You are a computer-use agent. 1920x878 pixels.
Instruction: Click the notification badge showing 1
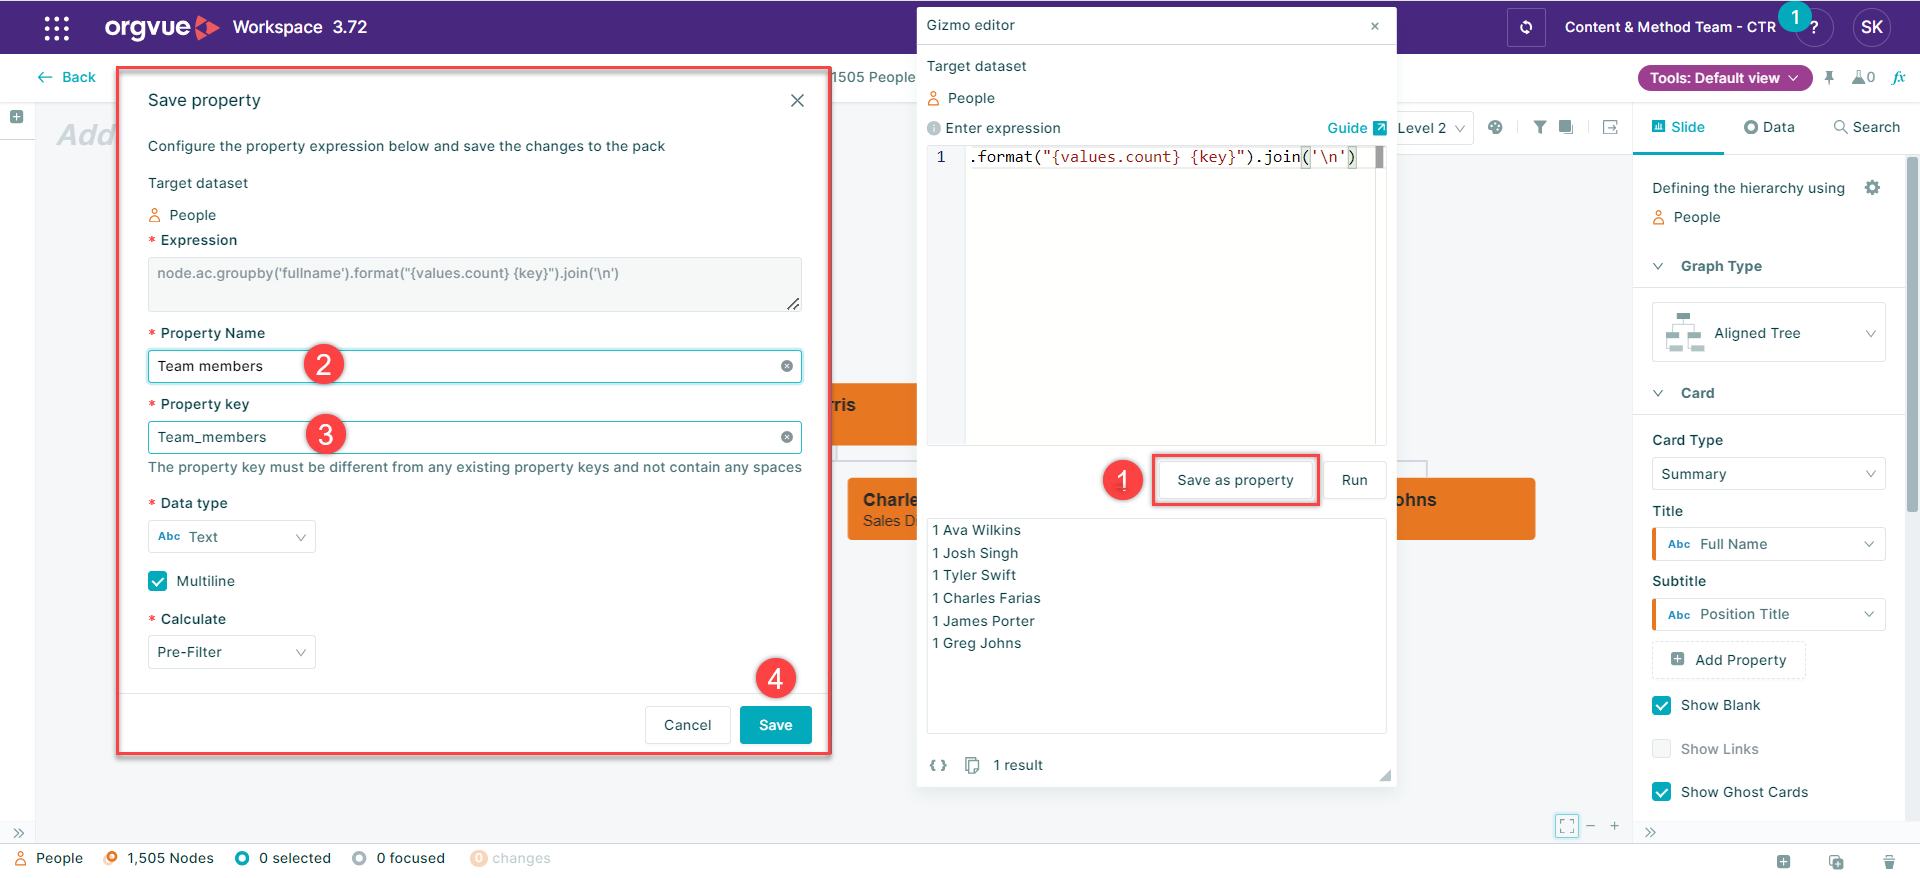click(x=1795, y=16)
